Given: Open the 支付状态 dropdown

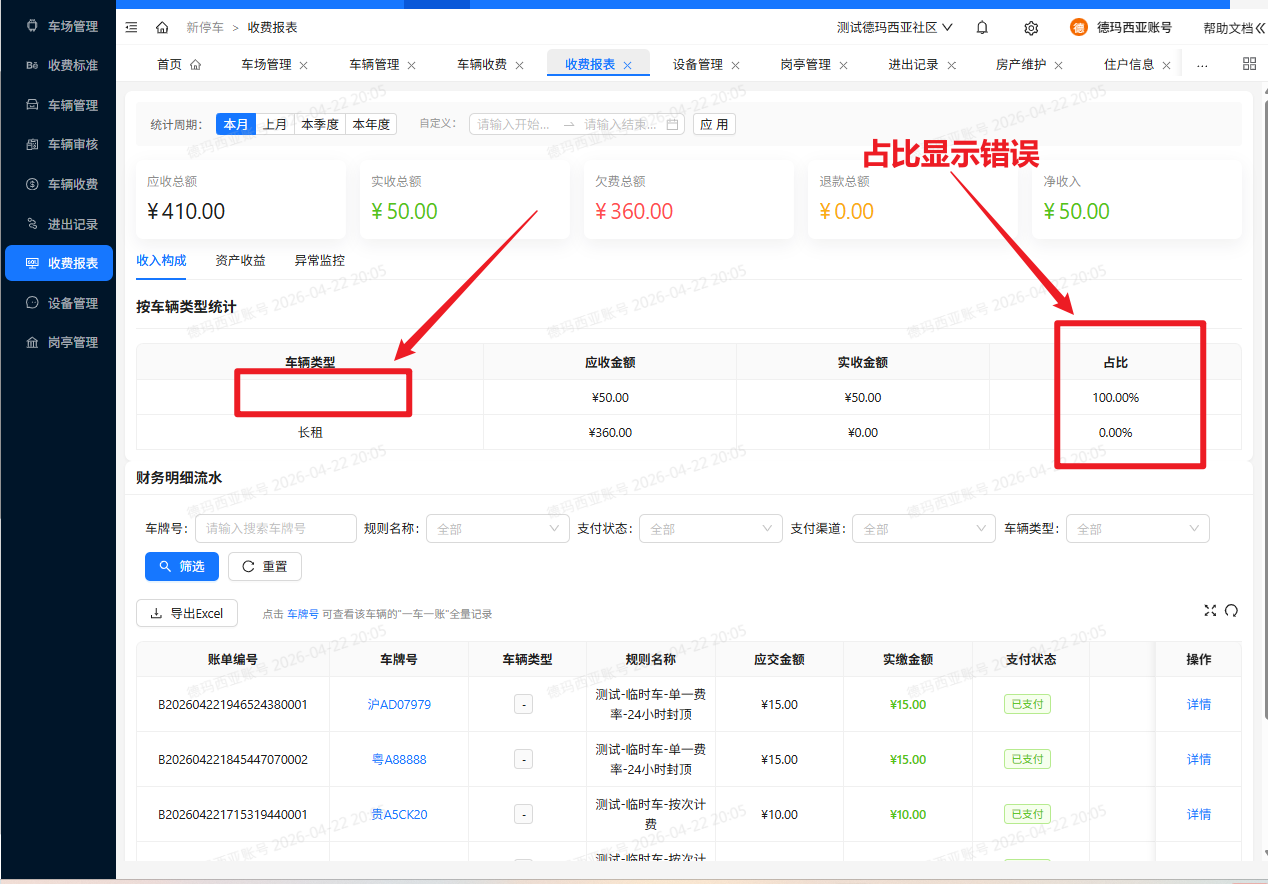Looking at the screenshot, I should pos(709,529).
